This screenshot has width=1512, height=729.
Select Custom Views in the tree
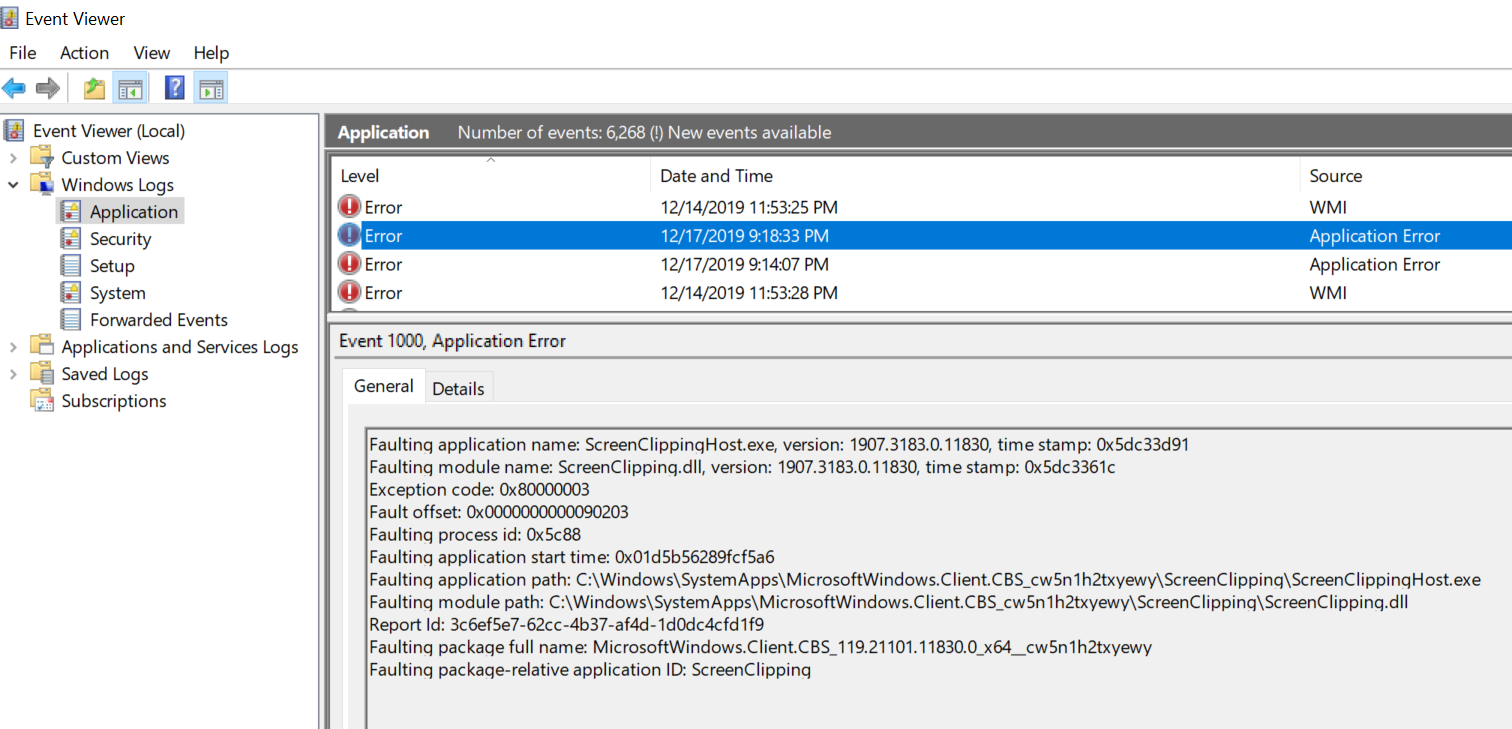click(115, 157)
